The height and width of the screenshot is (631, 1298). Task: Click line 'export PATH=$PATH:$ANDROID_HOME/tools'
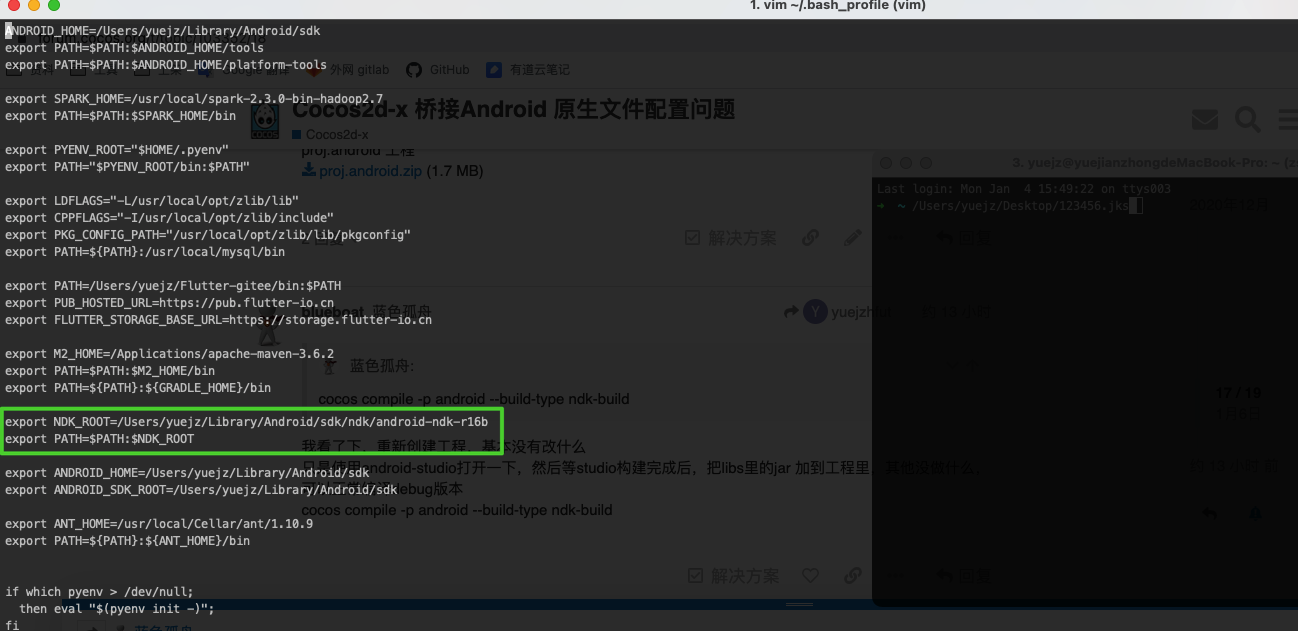tap(134, 47)
